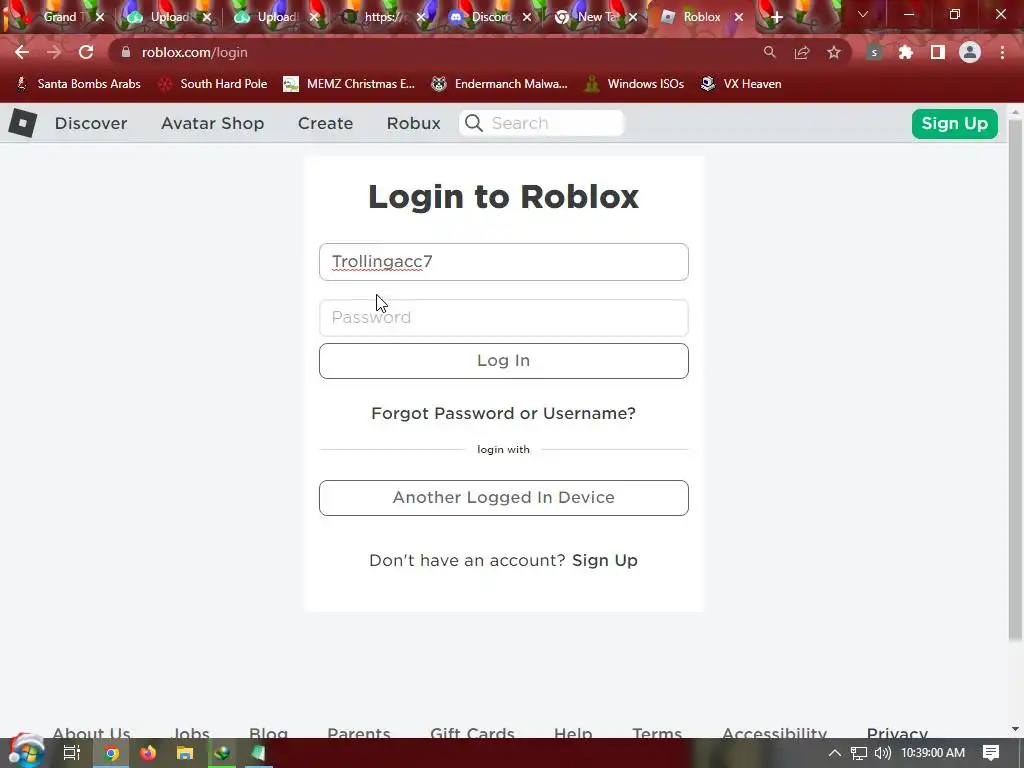The image size is (1024, 768).
Task: Click the Chrome taskbar icon
Action: pos(112,753)
